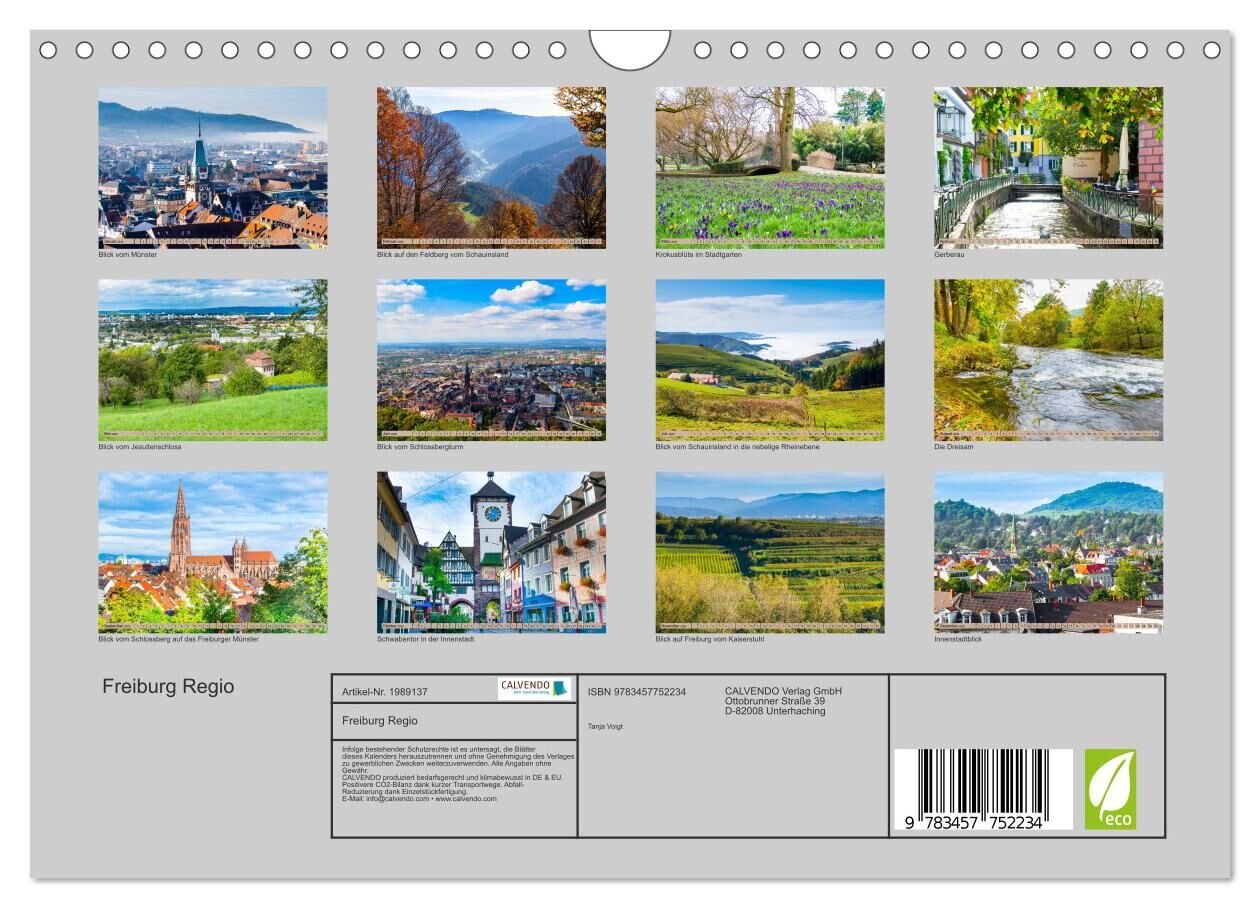
Task: Open the Freiburger Münster from Schlossberg photo
Action: [212, 552]
